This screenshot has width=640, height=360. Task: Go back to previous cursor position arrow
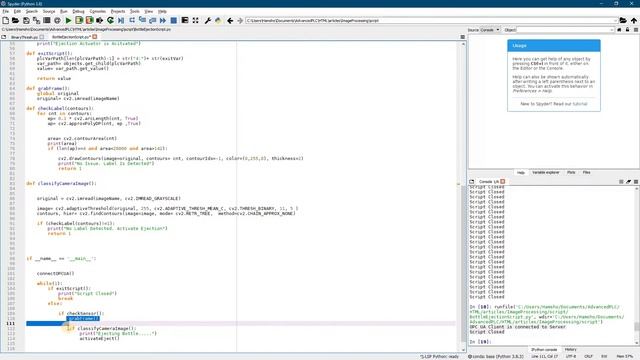[230, 20]
